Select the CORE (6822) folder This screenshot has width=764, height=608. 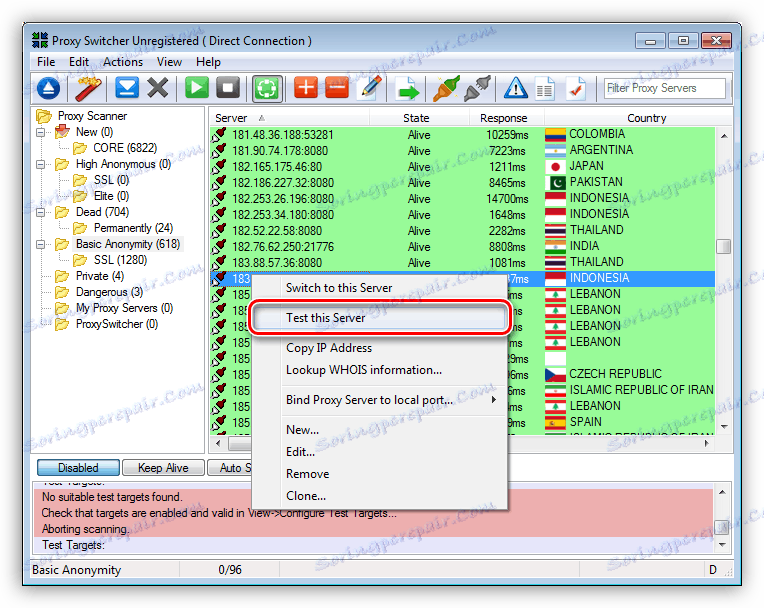tap(115, 148)
